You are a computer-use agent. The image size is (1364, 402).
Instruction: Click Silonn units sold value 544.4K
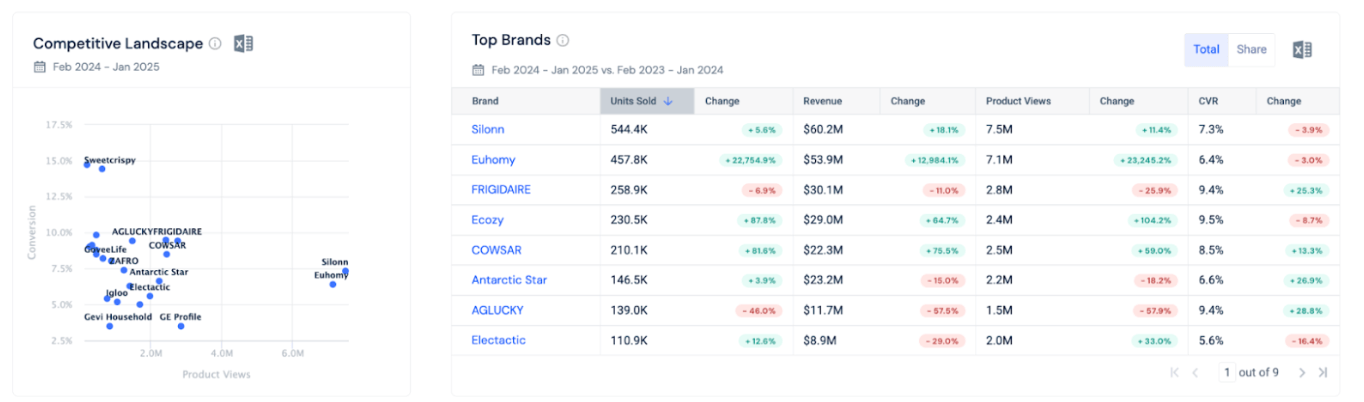[x=629, y=130]
